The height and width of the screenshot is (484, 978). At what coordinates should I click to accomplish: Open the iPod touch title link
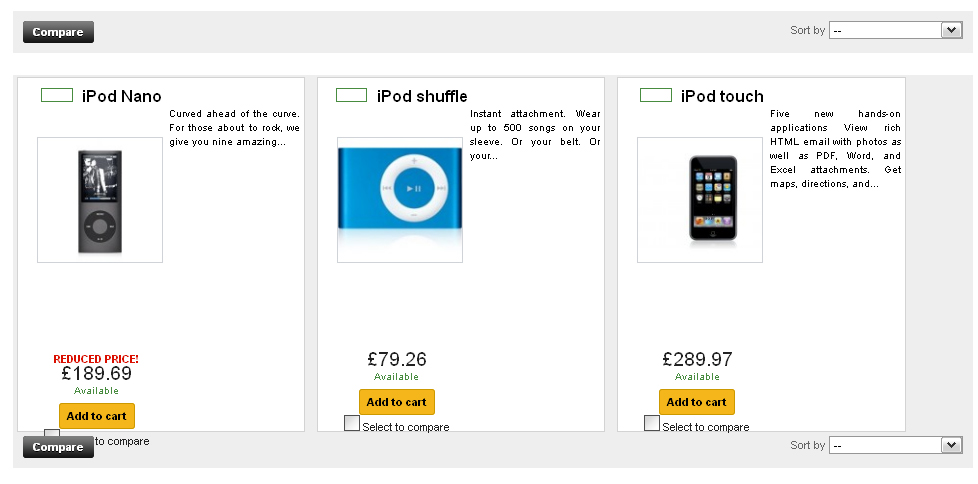pyautogui.click(x=722, y=96)
